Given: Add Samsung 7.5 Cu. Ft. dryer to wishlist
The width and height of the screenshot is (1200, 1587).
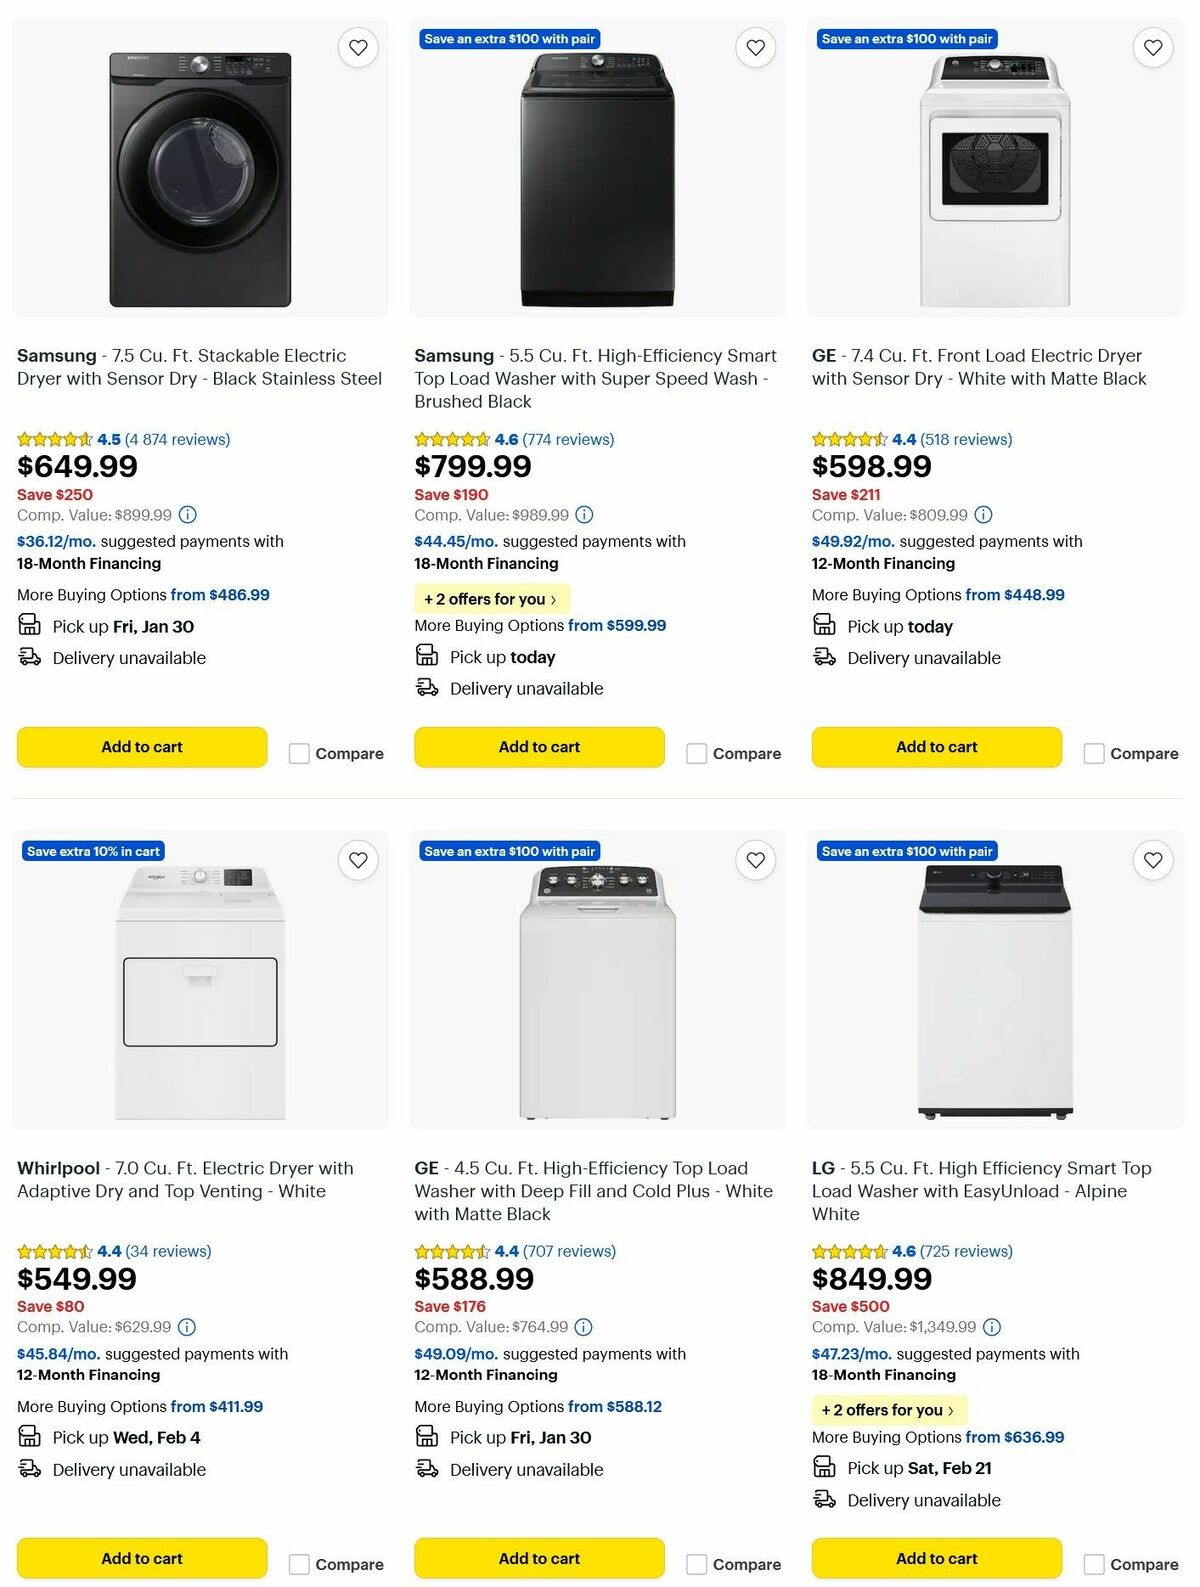Looking at the screenshot, I should [358, 46].
